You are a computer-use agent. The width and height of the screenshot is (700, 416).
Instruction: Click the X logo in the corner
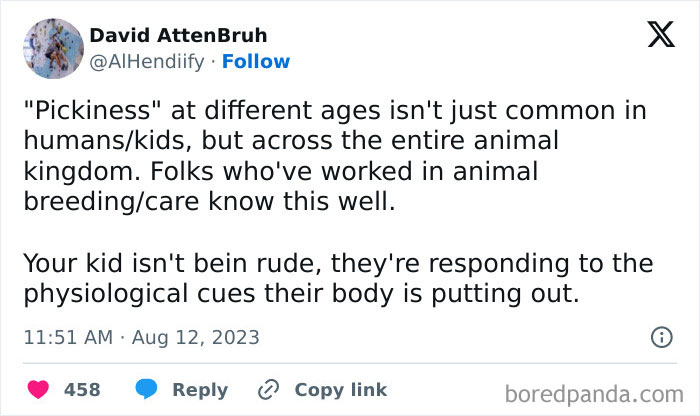point(661,36)
